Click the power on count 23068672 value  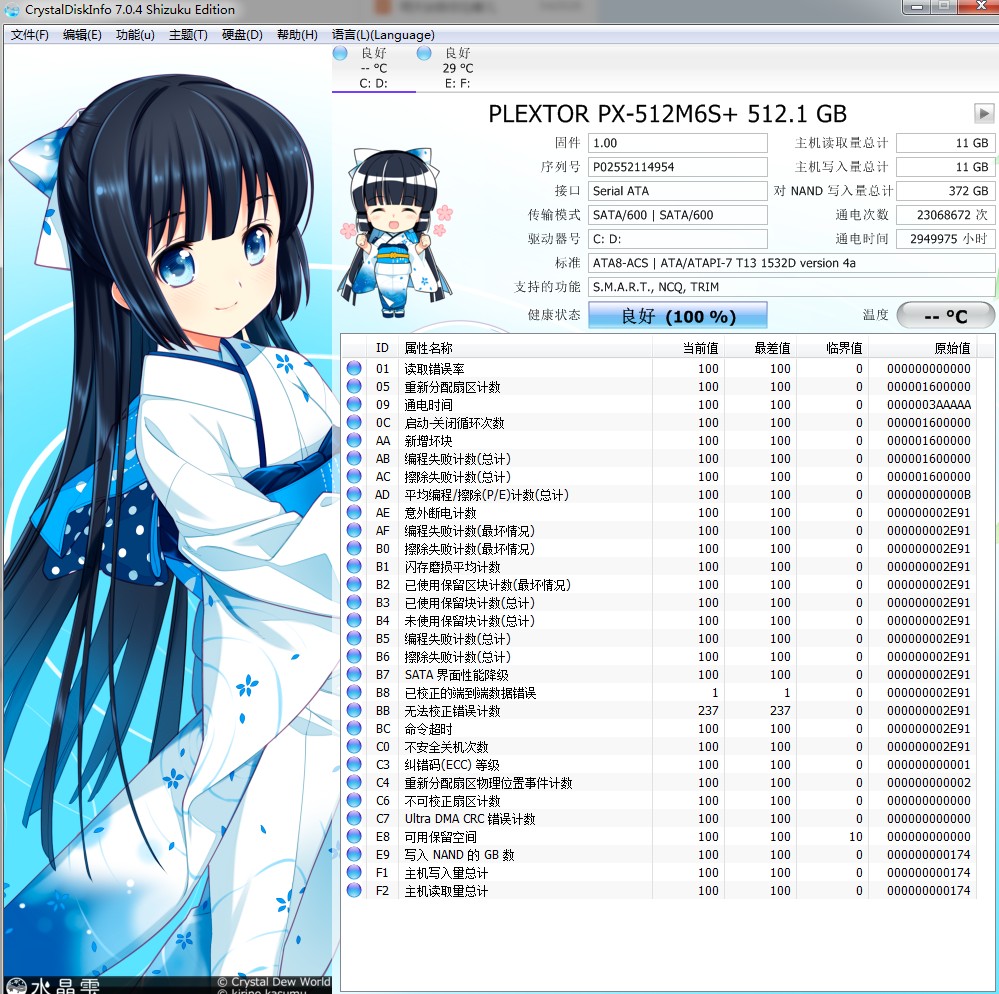(x=945, y=215)
